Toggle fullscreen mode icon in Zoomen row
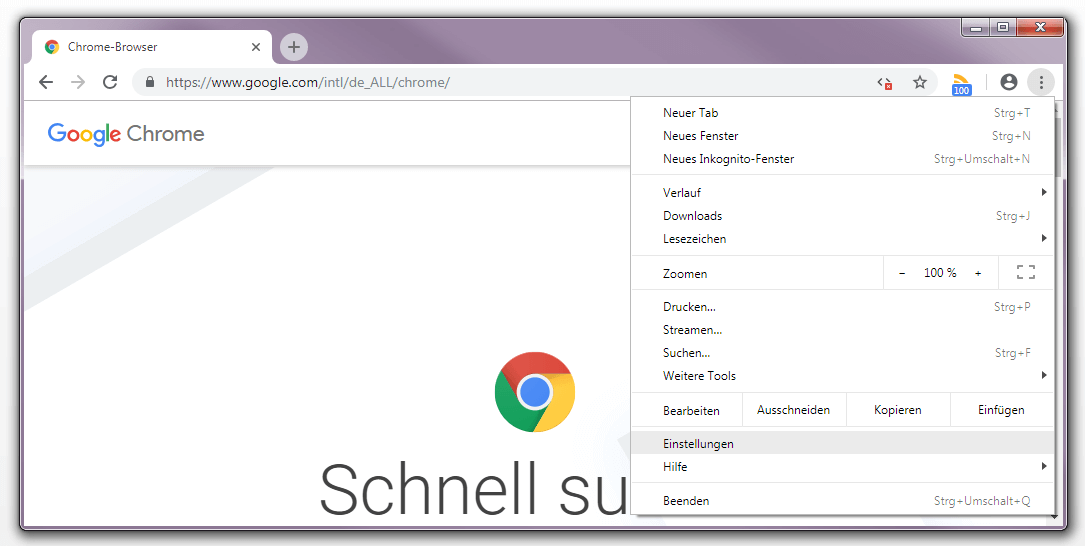 click(x=1026, y=273)
